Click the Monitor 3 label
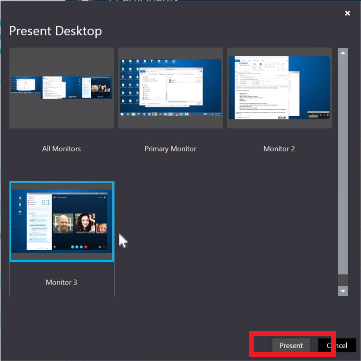This screenshot has width=361, height=361. pyautogui.click(x=61, y=282)
